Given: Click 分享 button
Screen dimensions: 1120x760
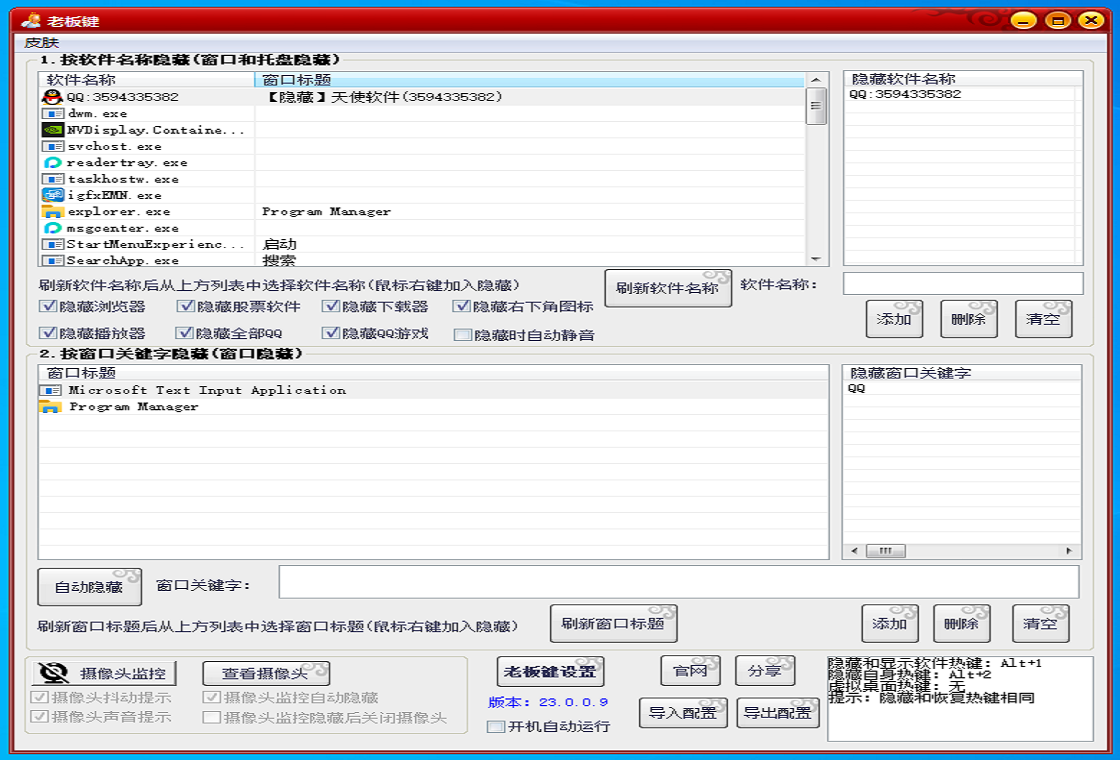Looking at the screenshot, I should click(x=765, y=671).
